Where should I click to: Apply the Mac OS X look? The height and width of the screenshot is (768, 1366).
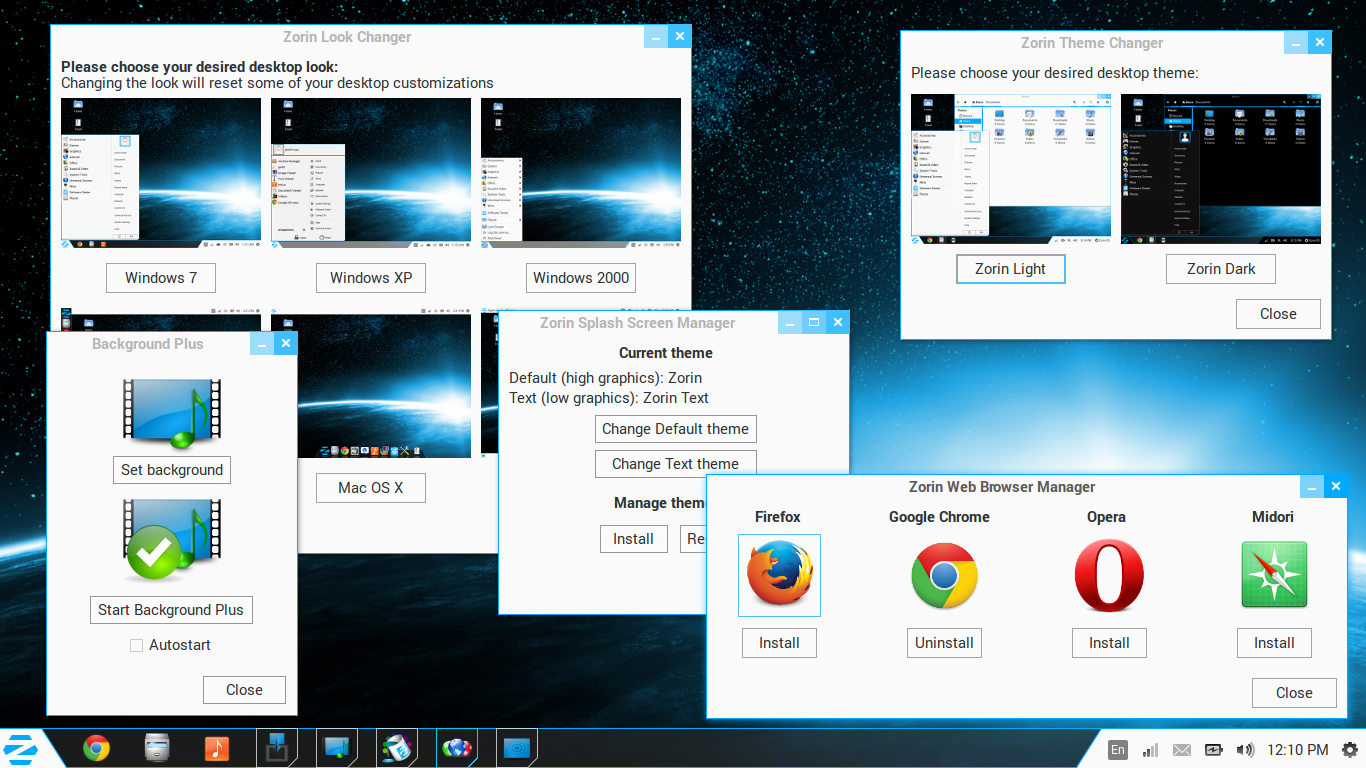coord(371,488)
